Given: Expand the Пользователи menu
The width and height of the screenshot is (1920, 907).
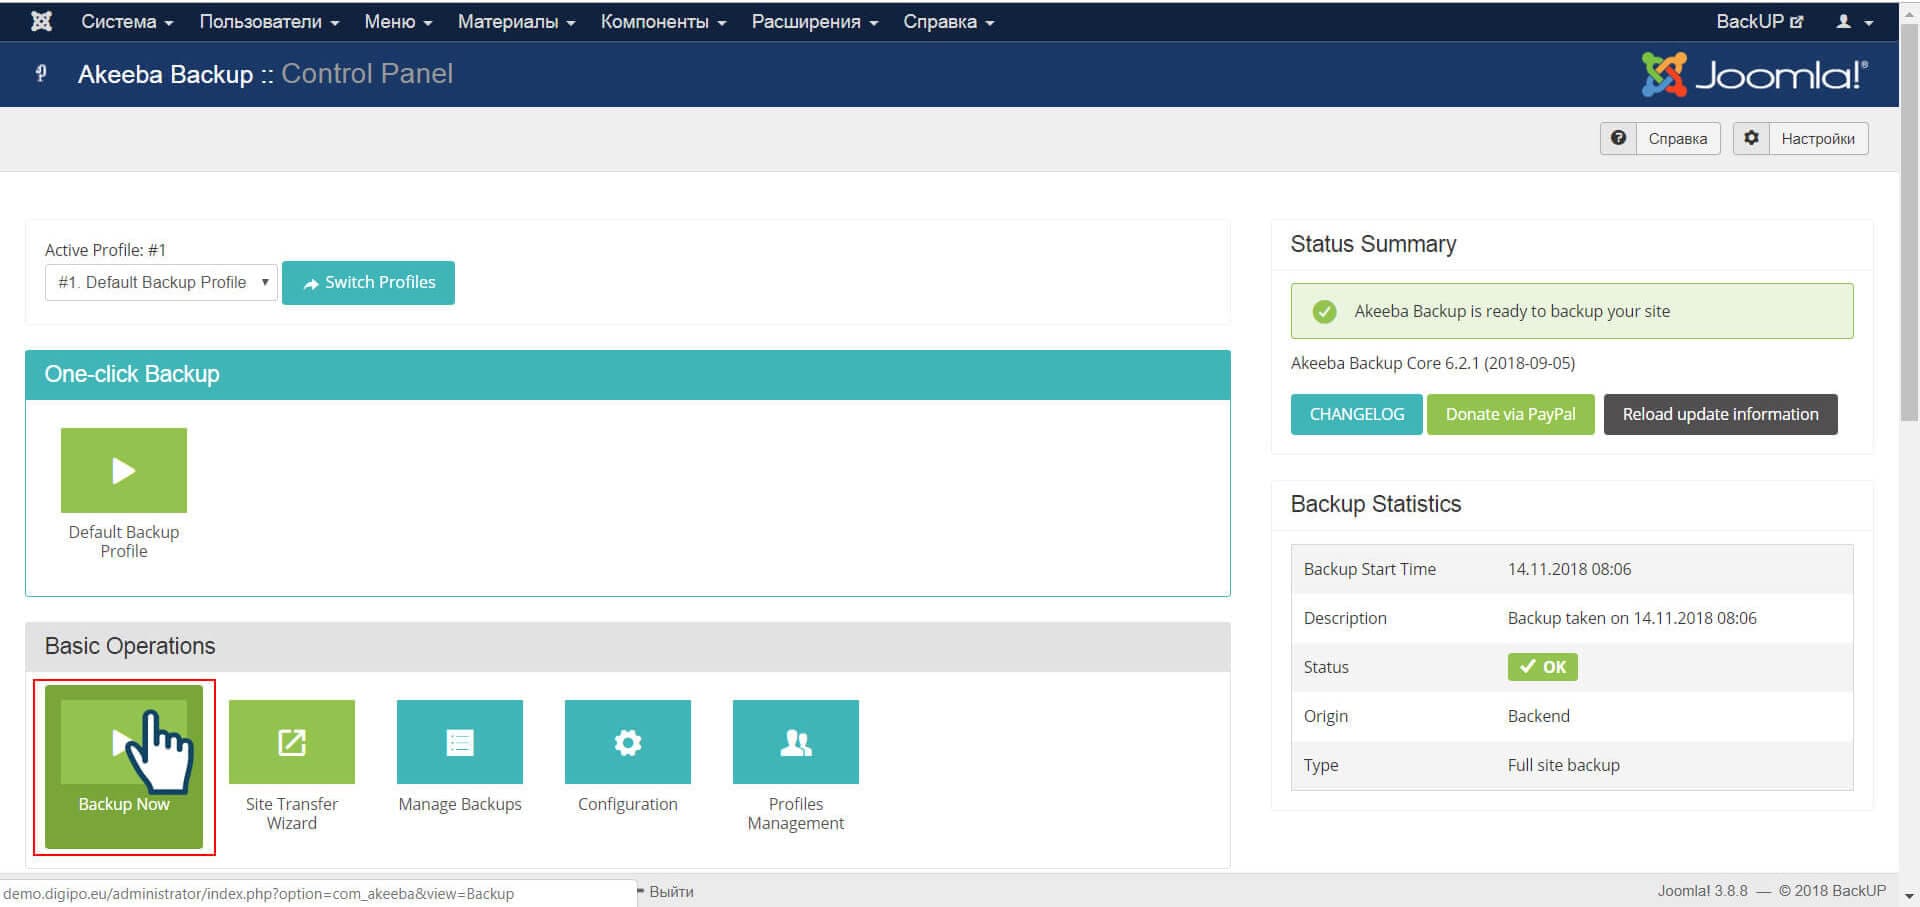Looking at the screenshot, I should 269,21.
